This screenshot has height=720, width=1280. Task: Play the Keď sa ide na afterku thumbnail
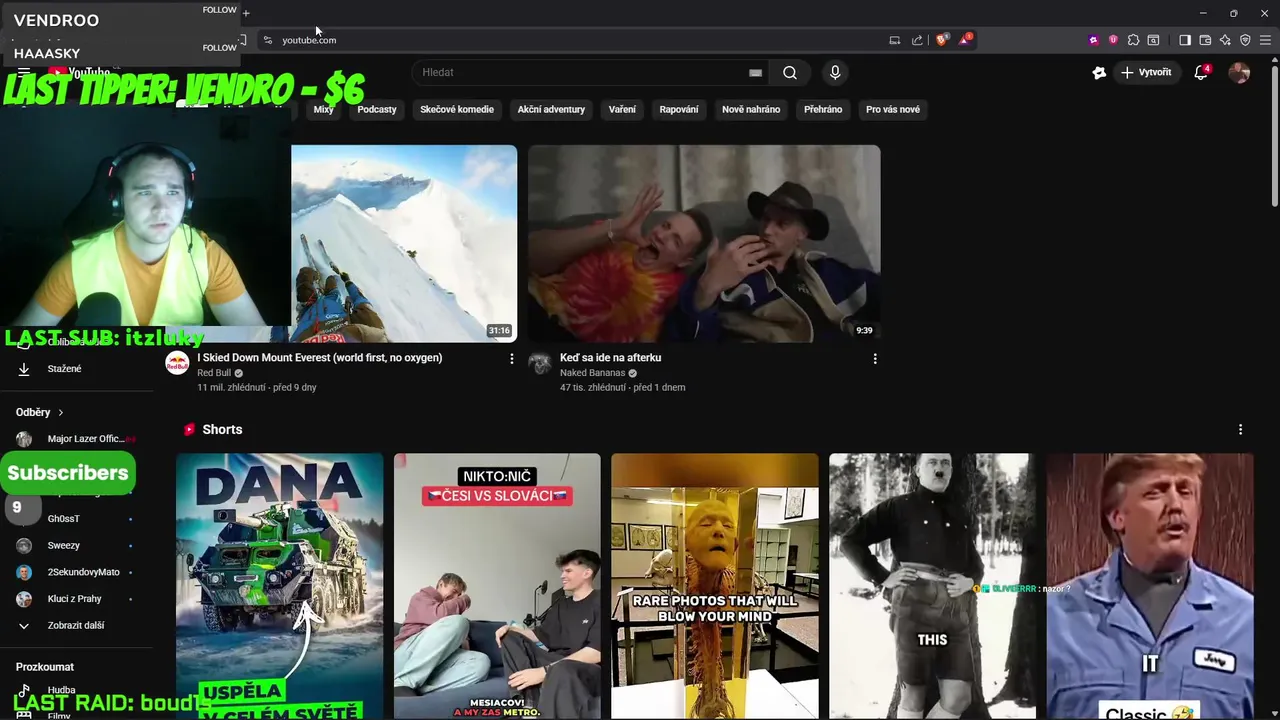704,244
